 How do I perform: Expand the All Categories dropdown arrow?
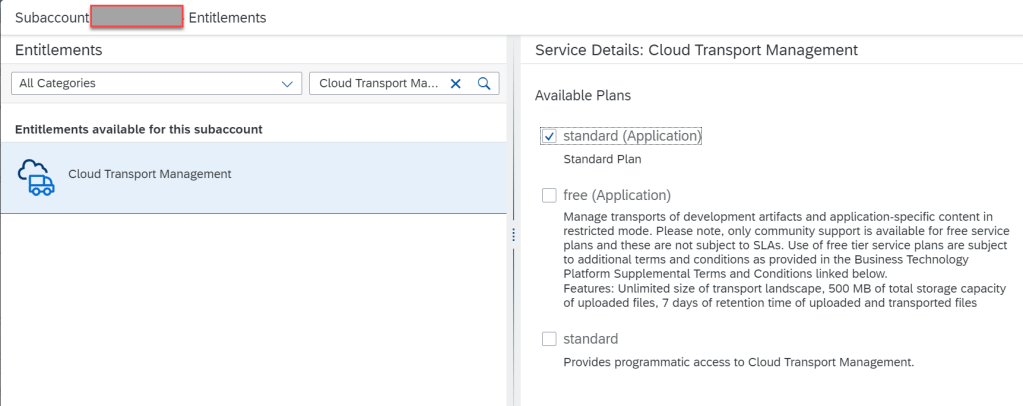[x=288, y=84]
